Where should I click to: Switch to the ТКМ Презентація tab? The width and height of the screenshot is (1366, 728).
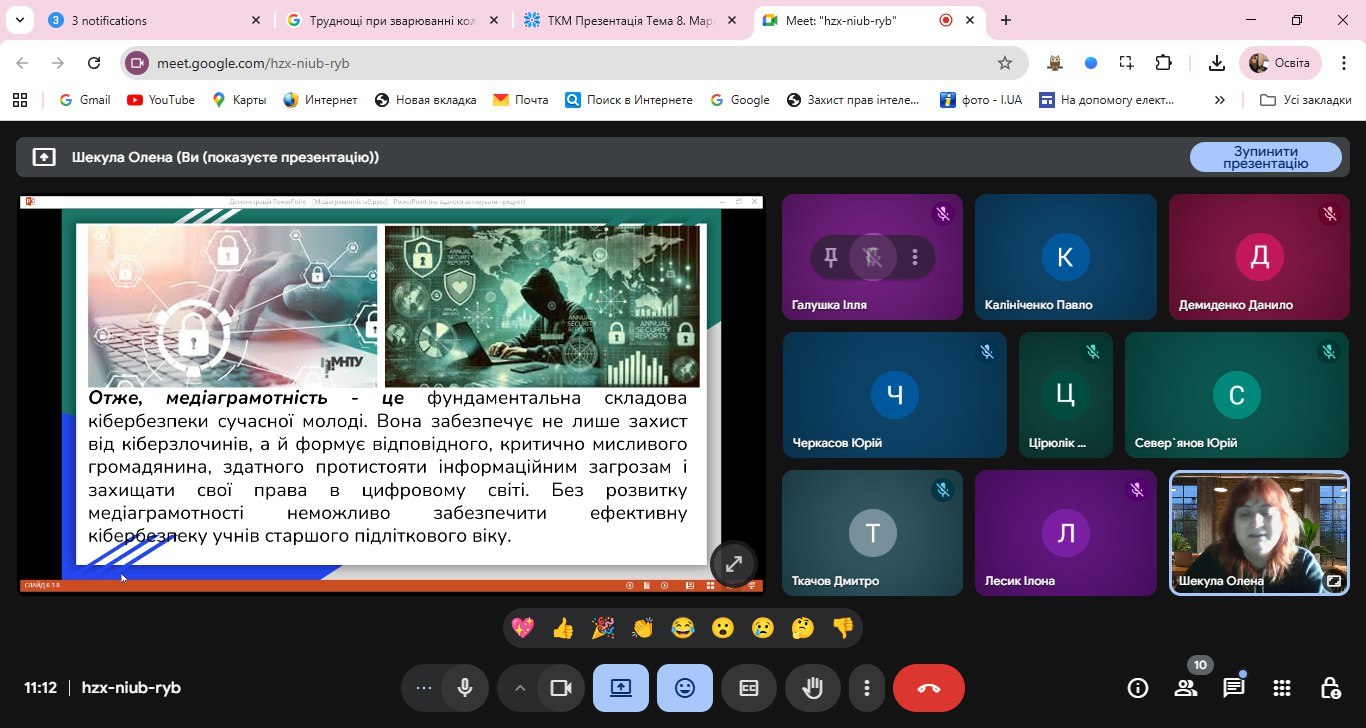click(630, 20)
